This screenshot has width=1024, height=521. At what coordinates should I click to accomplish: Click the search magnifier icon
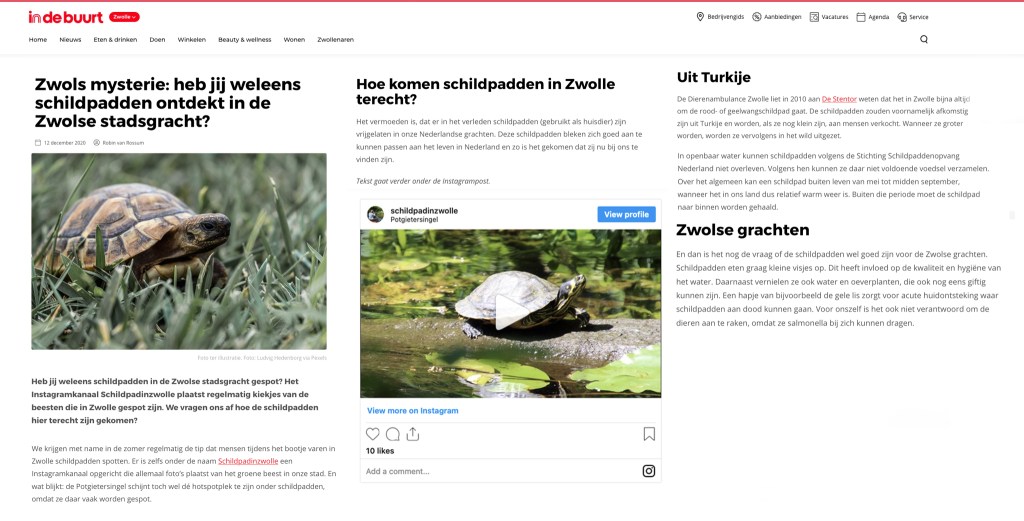pos(923,39)
